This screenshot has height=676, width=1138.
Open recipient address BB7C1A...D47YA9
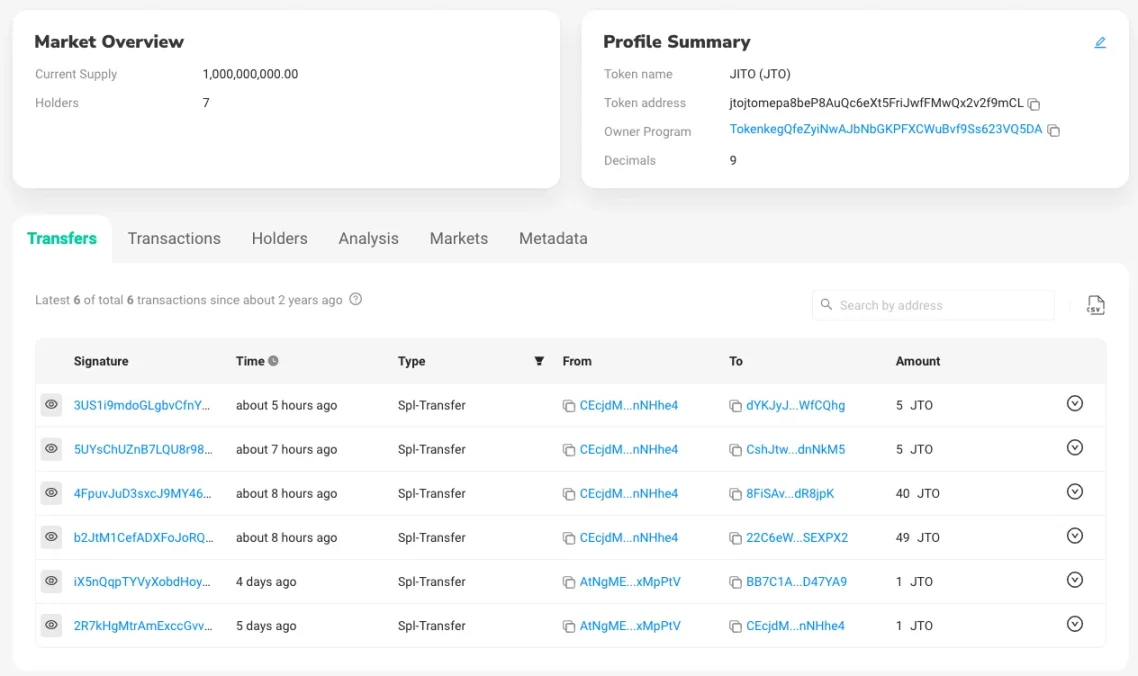pos(796,582)
